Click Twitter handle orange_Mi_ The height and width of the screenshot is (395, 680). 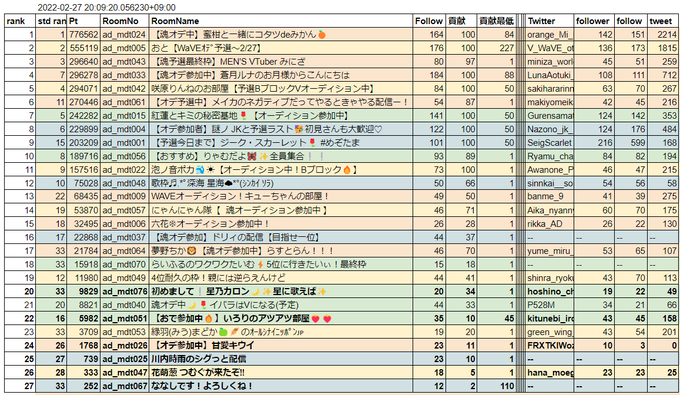549,35
